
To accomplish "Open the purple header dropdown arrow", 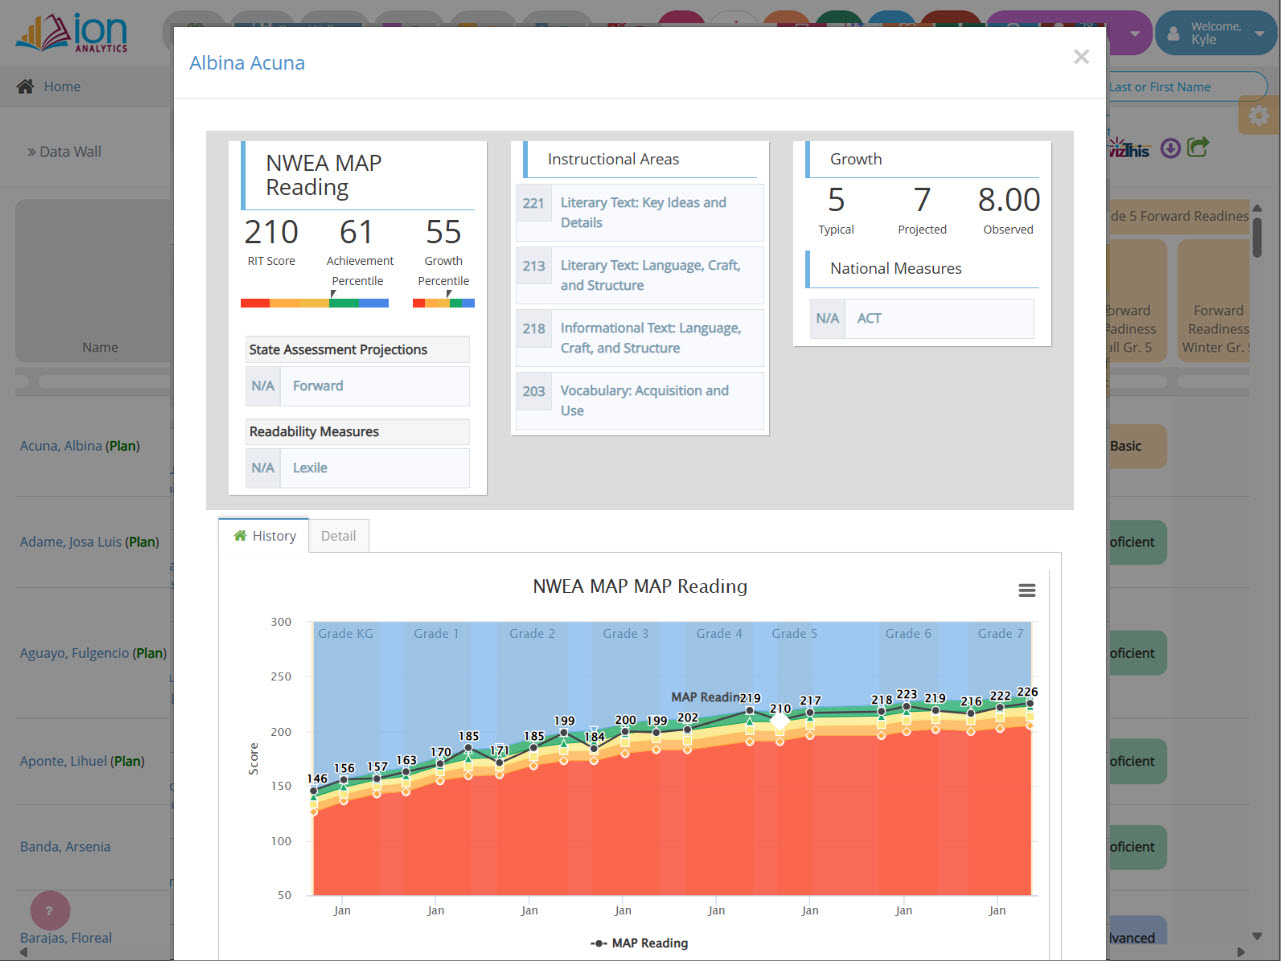I will click(x=1135, y=33).
